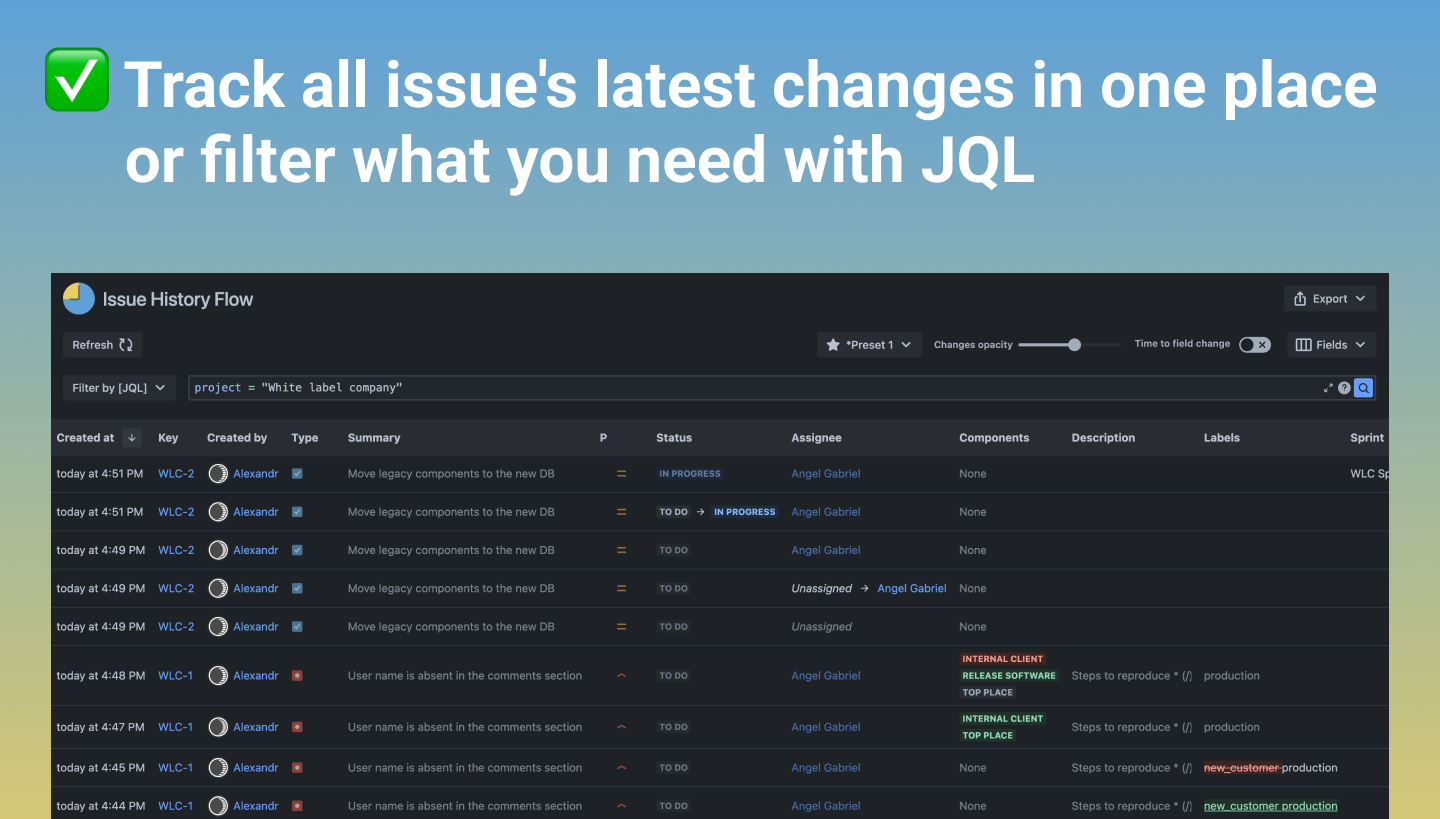Click the Assignee column header
Viewport: 1440px width, 819px height.
coord(816,438)
